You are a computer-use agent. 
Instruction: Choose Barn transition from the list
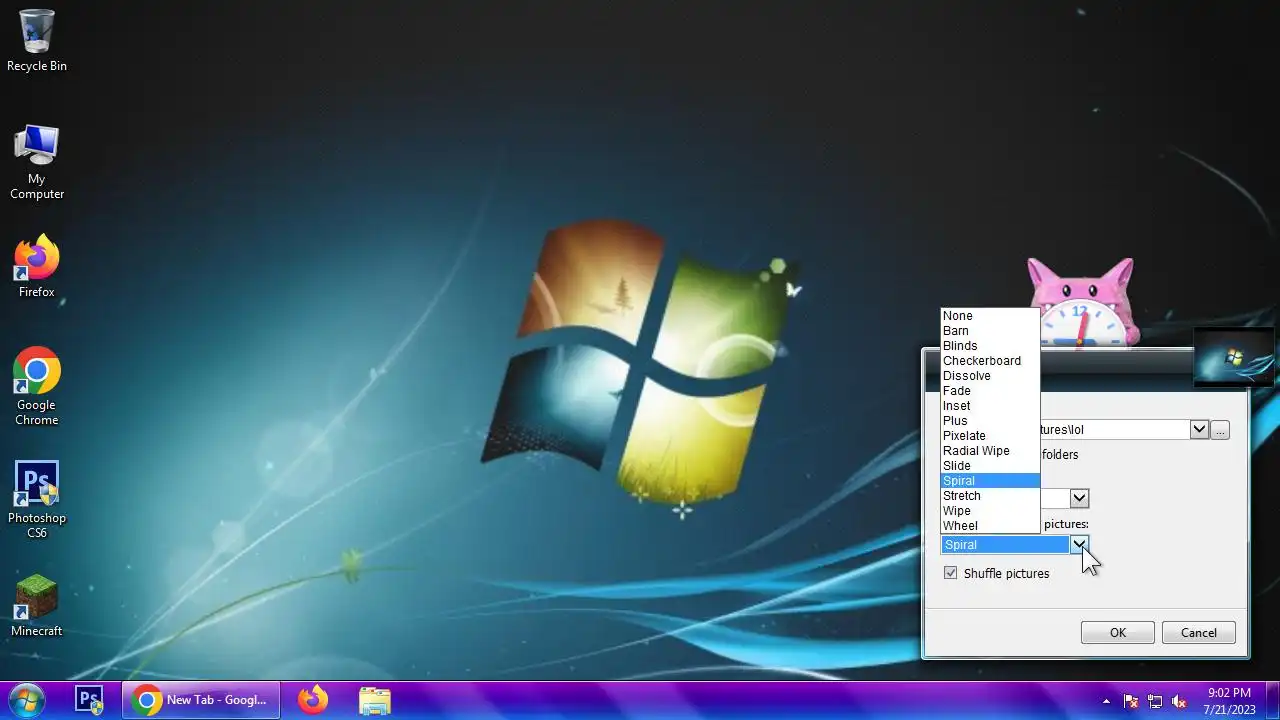click(990, 331)
